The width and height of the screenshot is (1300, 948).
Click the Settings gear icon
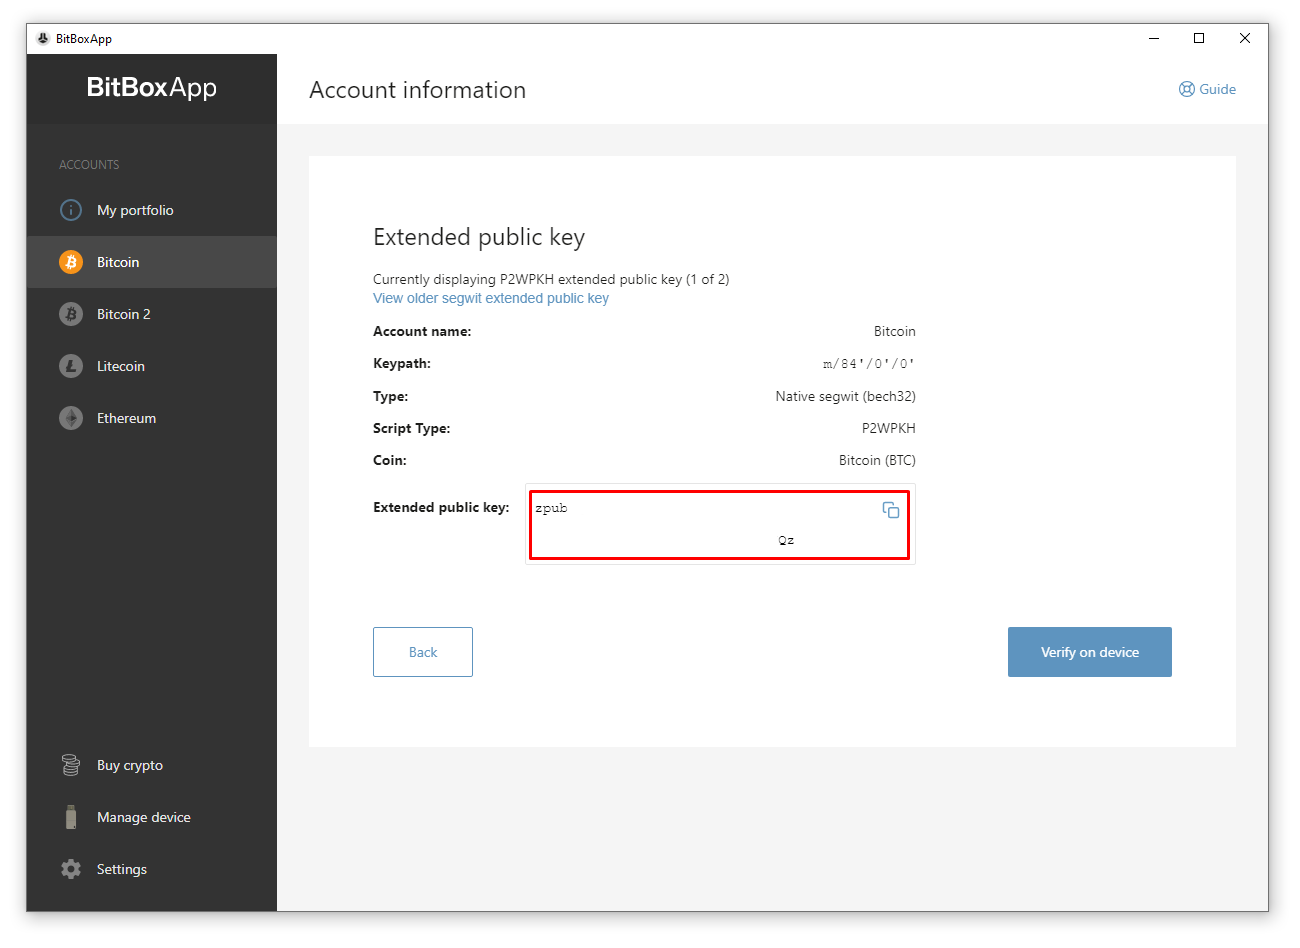[71, 869]
